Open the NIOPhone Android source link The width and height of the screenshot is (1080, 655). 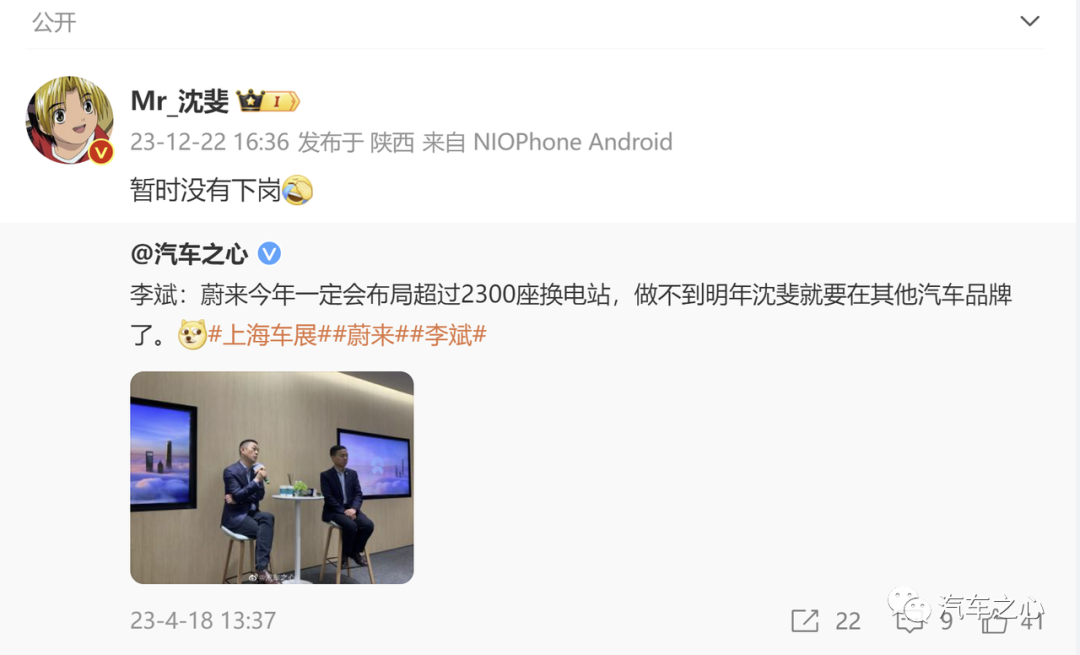coord(572,142)
